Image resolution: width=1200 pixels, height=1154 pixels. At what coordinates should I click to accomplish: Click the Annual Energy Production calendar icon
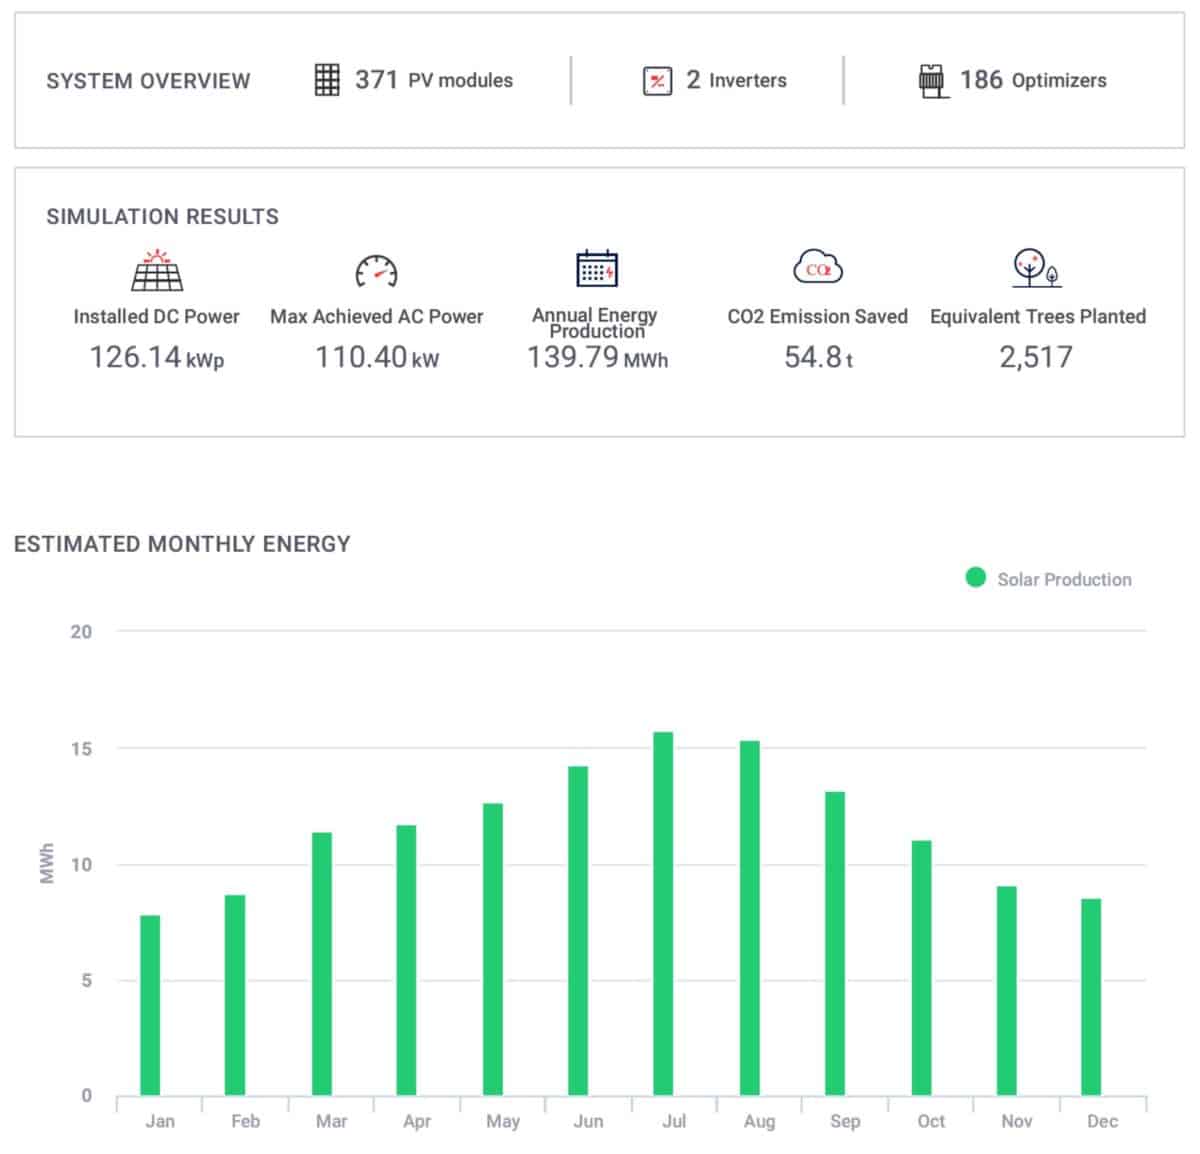tap(597, 268)
